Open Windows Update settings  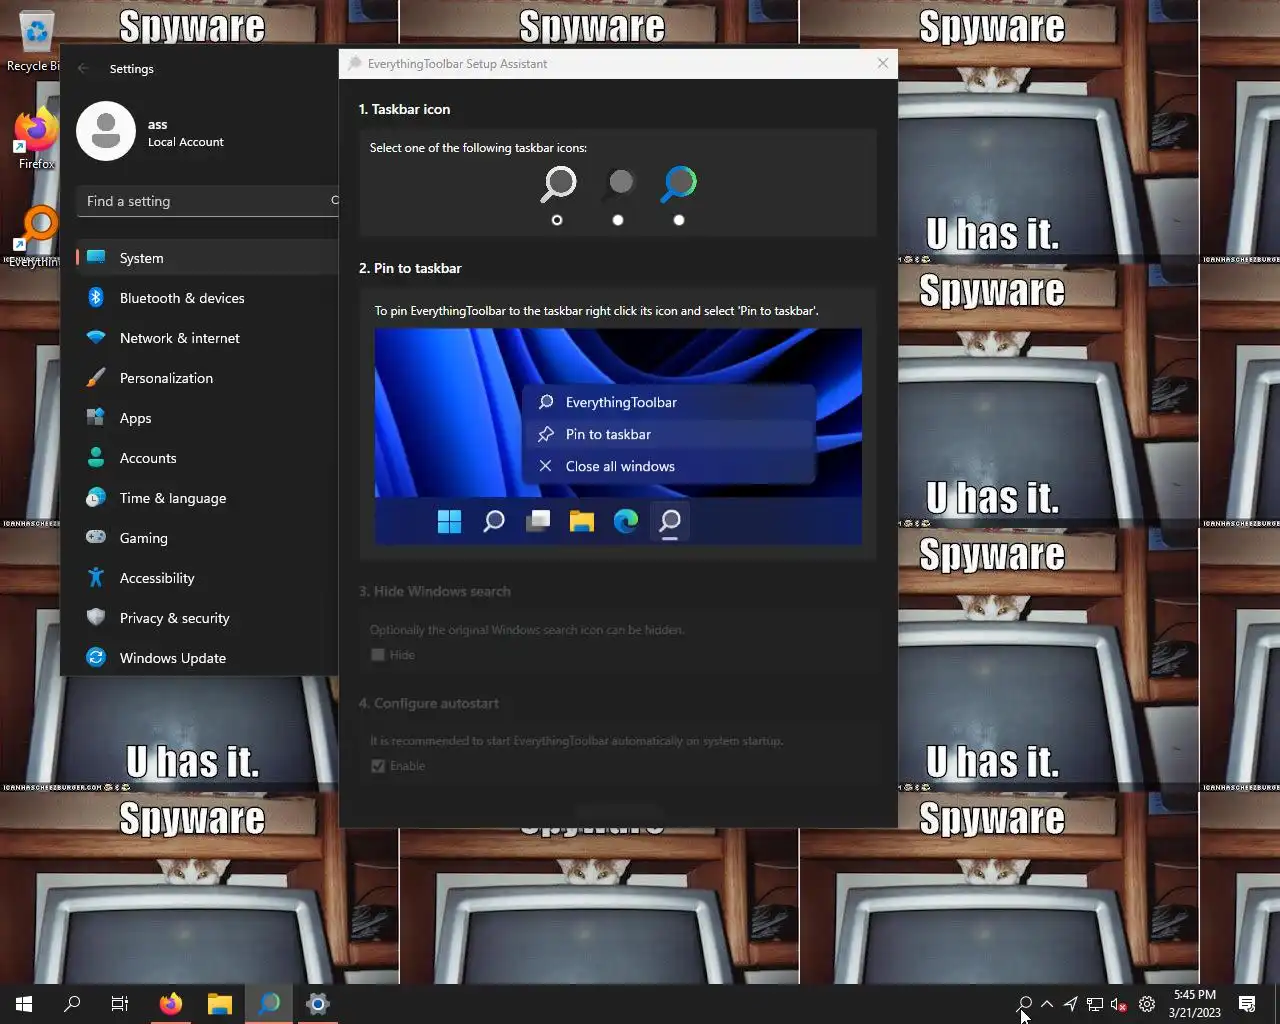click(x=208, y=658)
